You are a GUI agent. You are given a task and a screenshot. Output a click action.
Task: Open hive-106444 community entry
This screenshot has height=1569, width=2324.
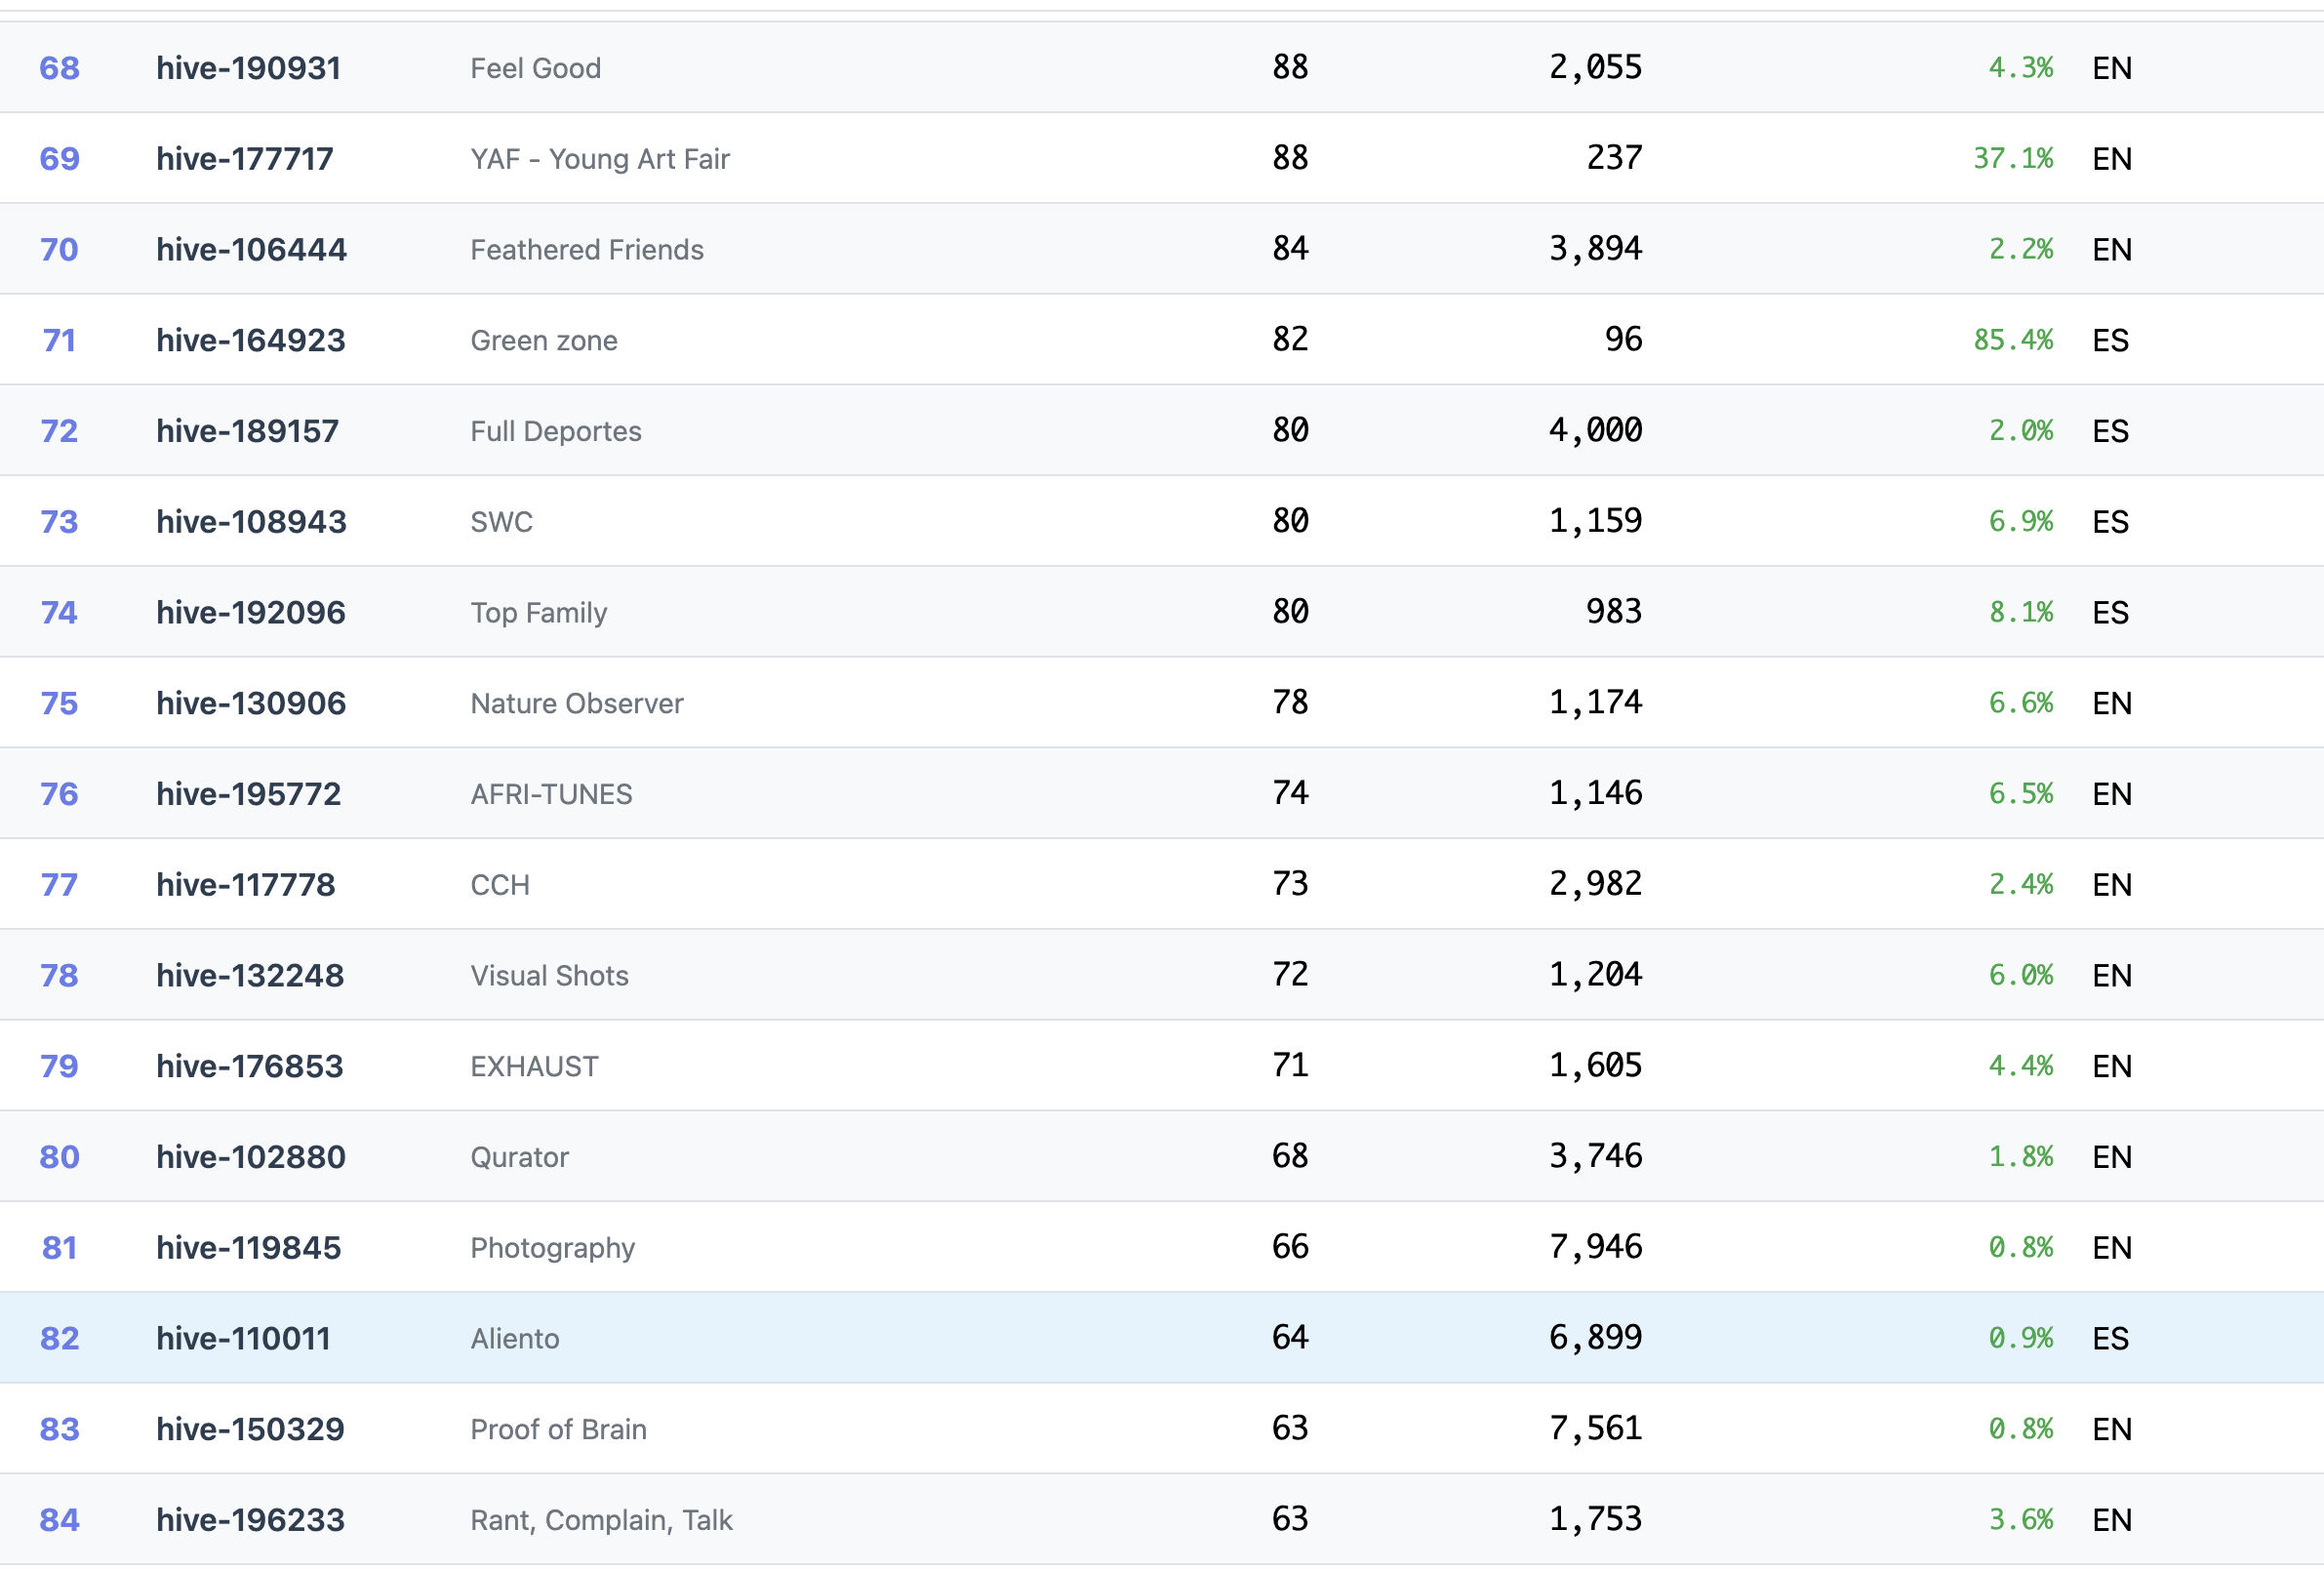tap(251, 250)
